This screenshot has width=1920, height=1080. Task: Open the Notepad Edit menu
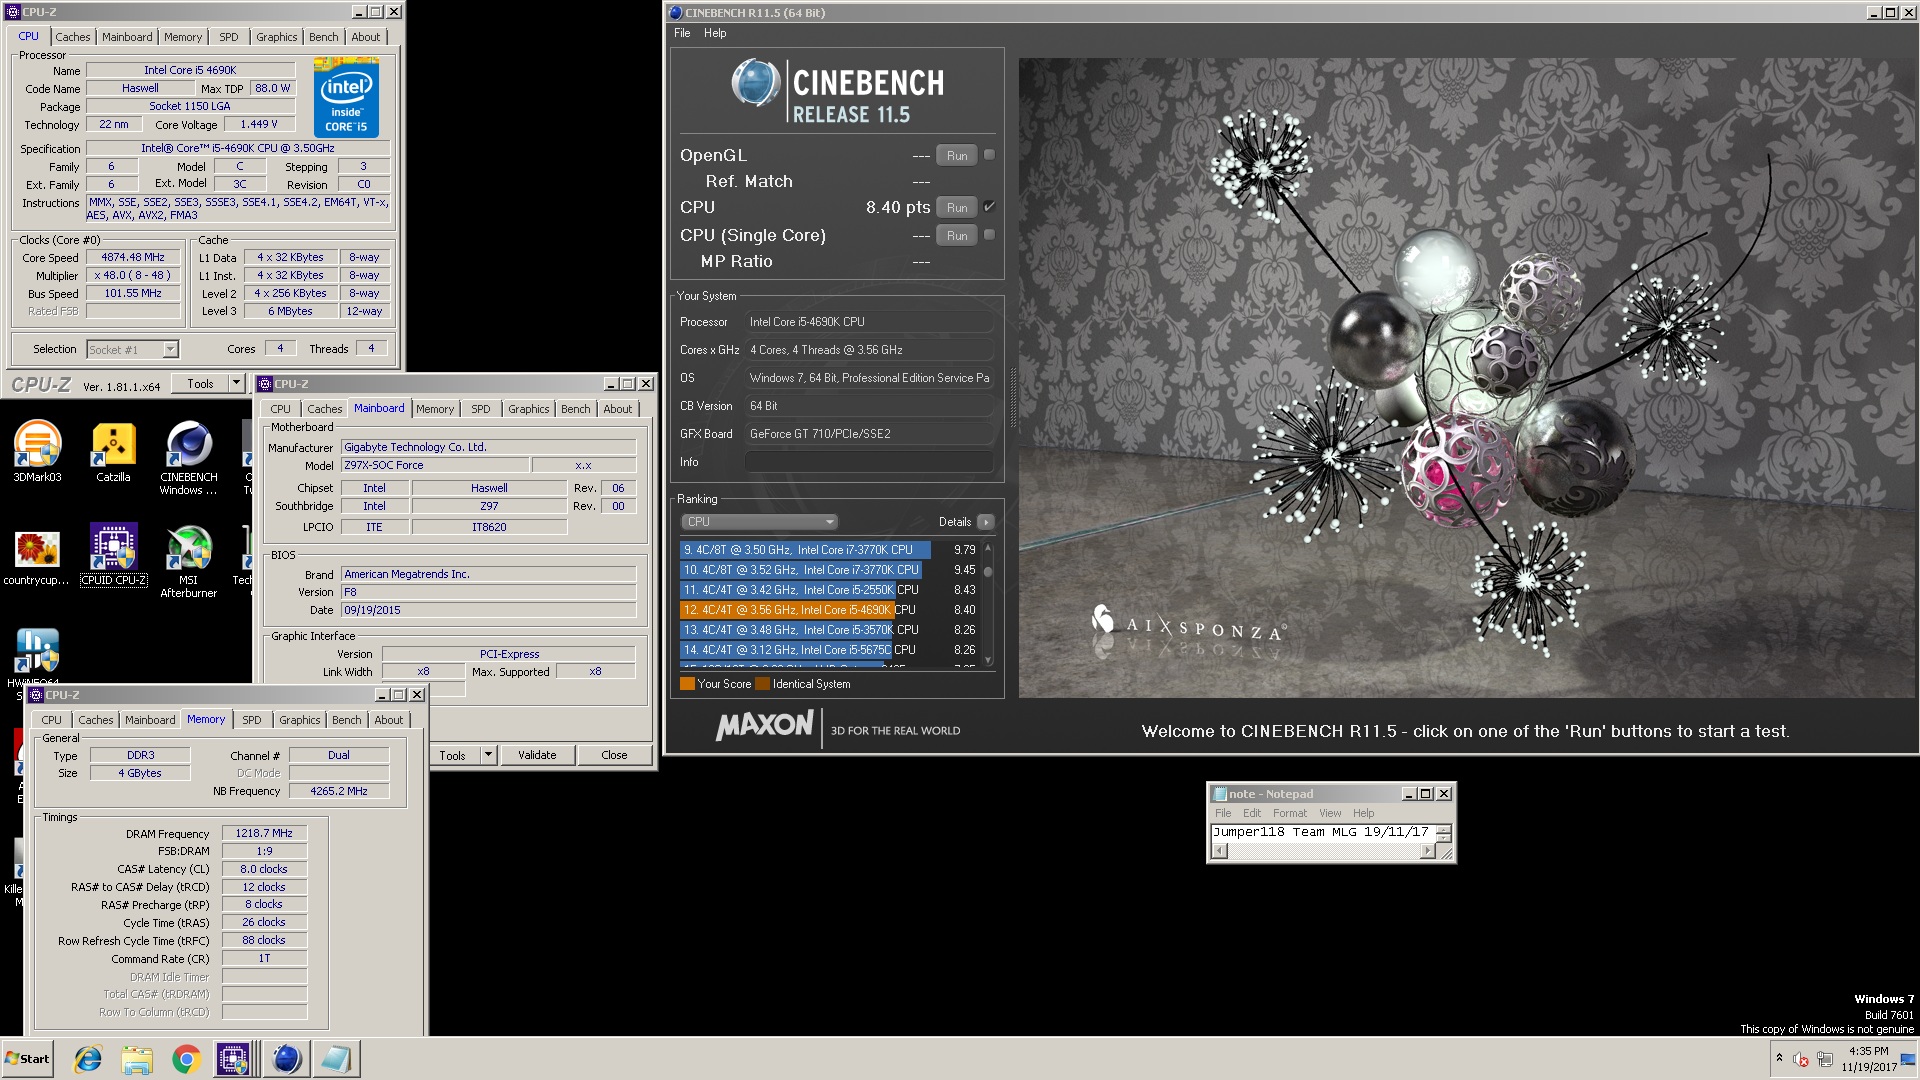[1252, 813]
